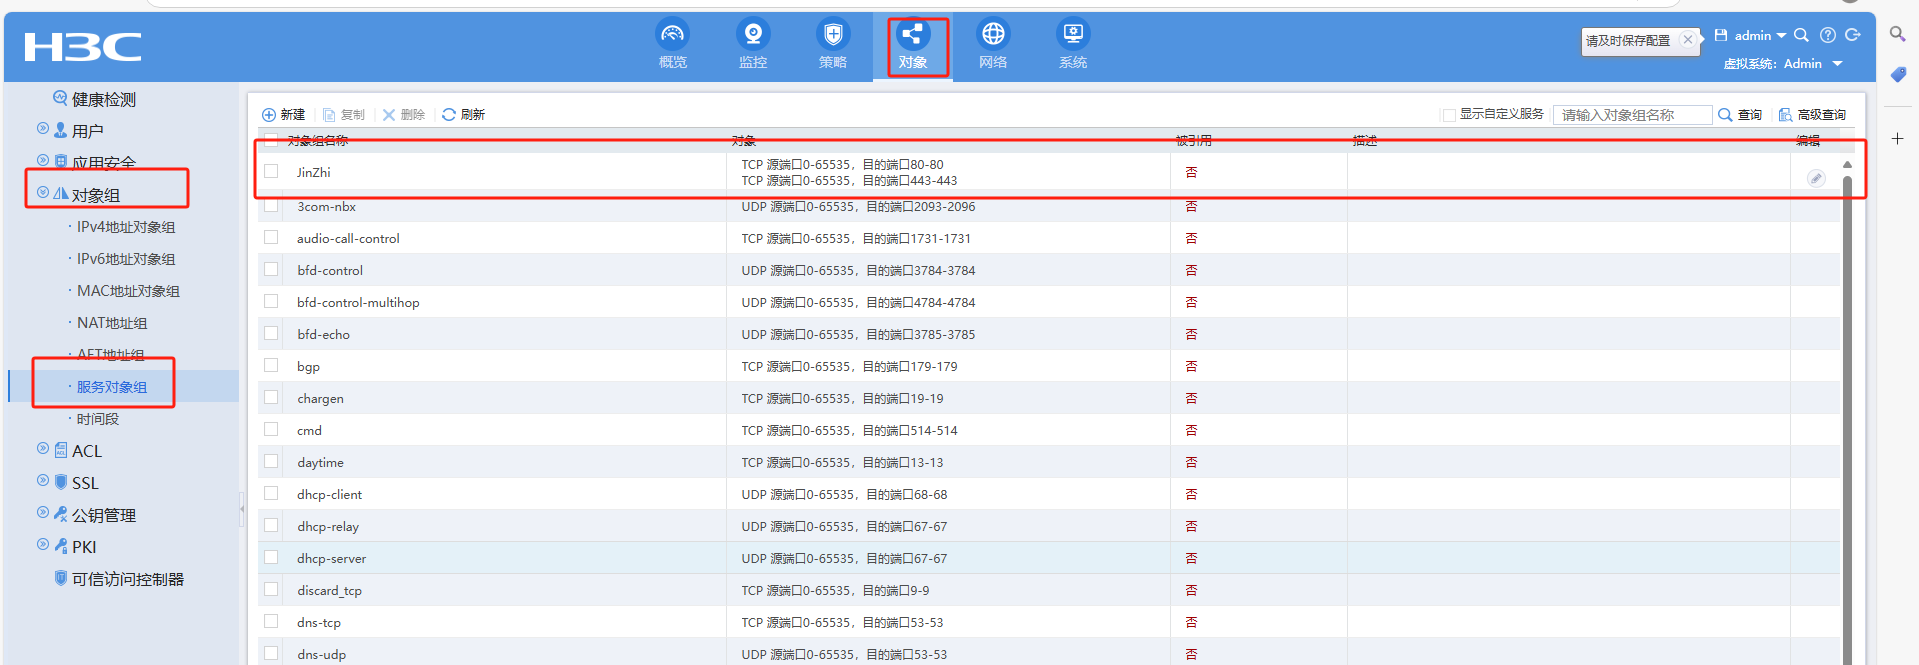The width and height of the screenshot is (1919, 665).
Task: Open the 系统 system icon
Action: pos(1072,35)
